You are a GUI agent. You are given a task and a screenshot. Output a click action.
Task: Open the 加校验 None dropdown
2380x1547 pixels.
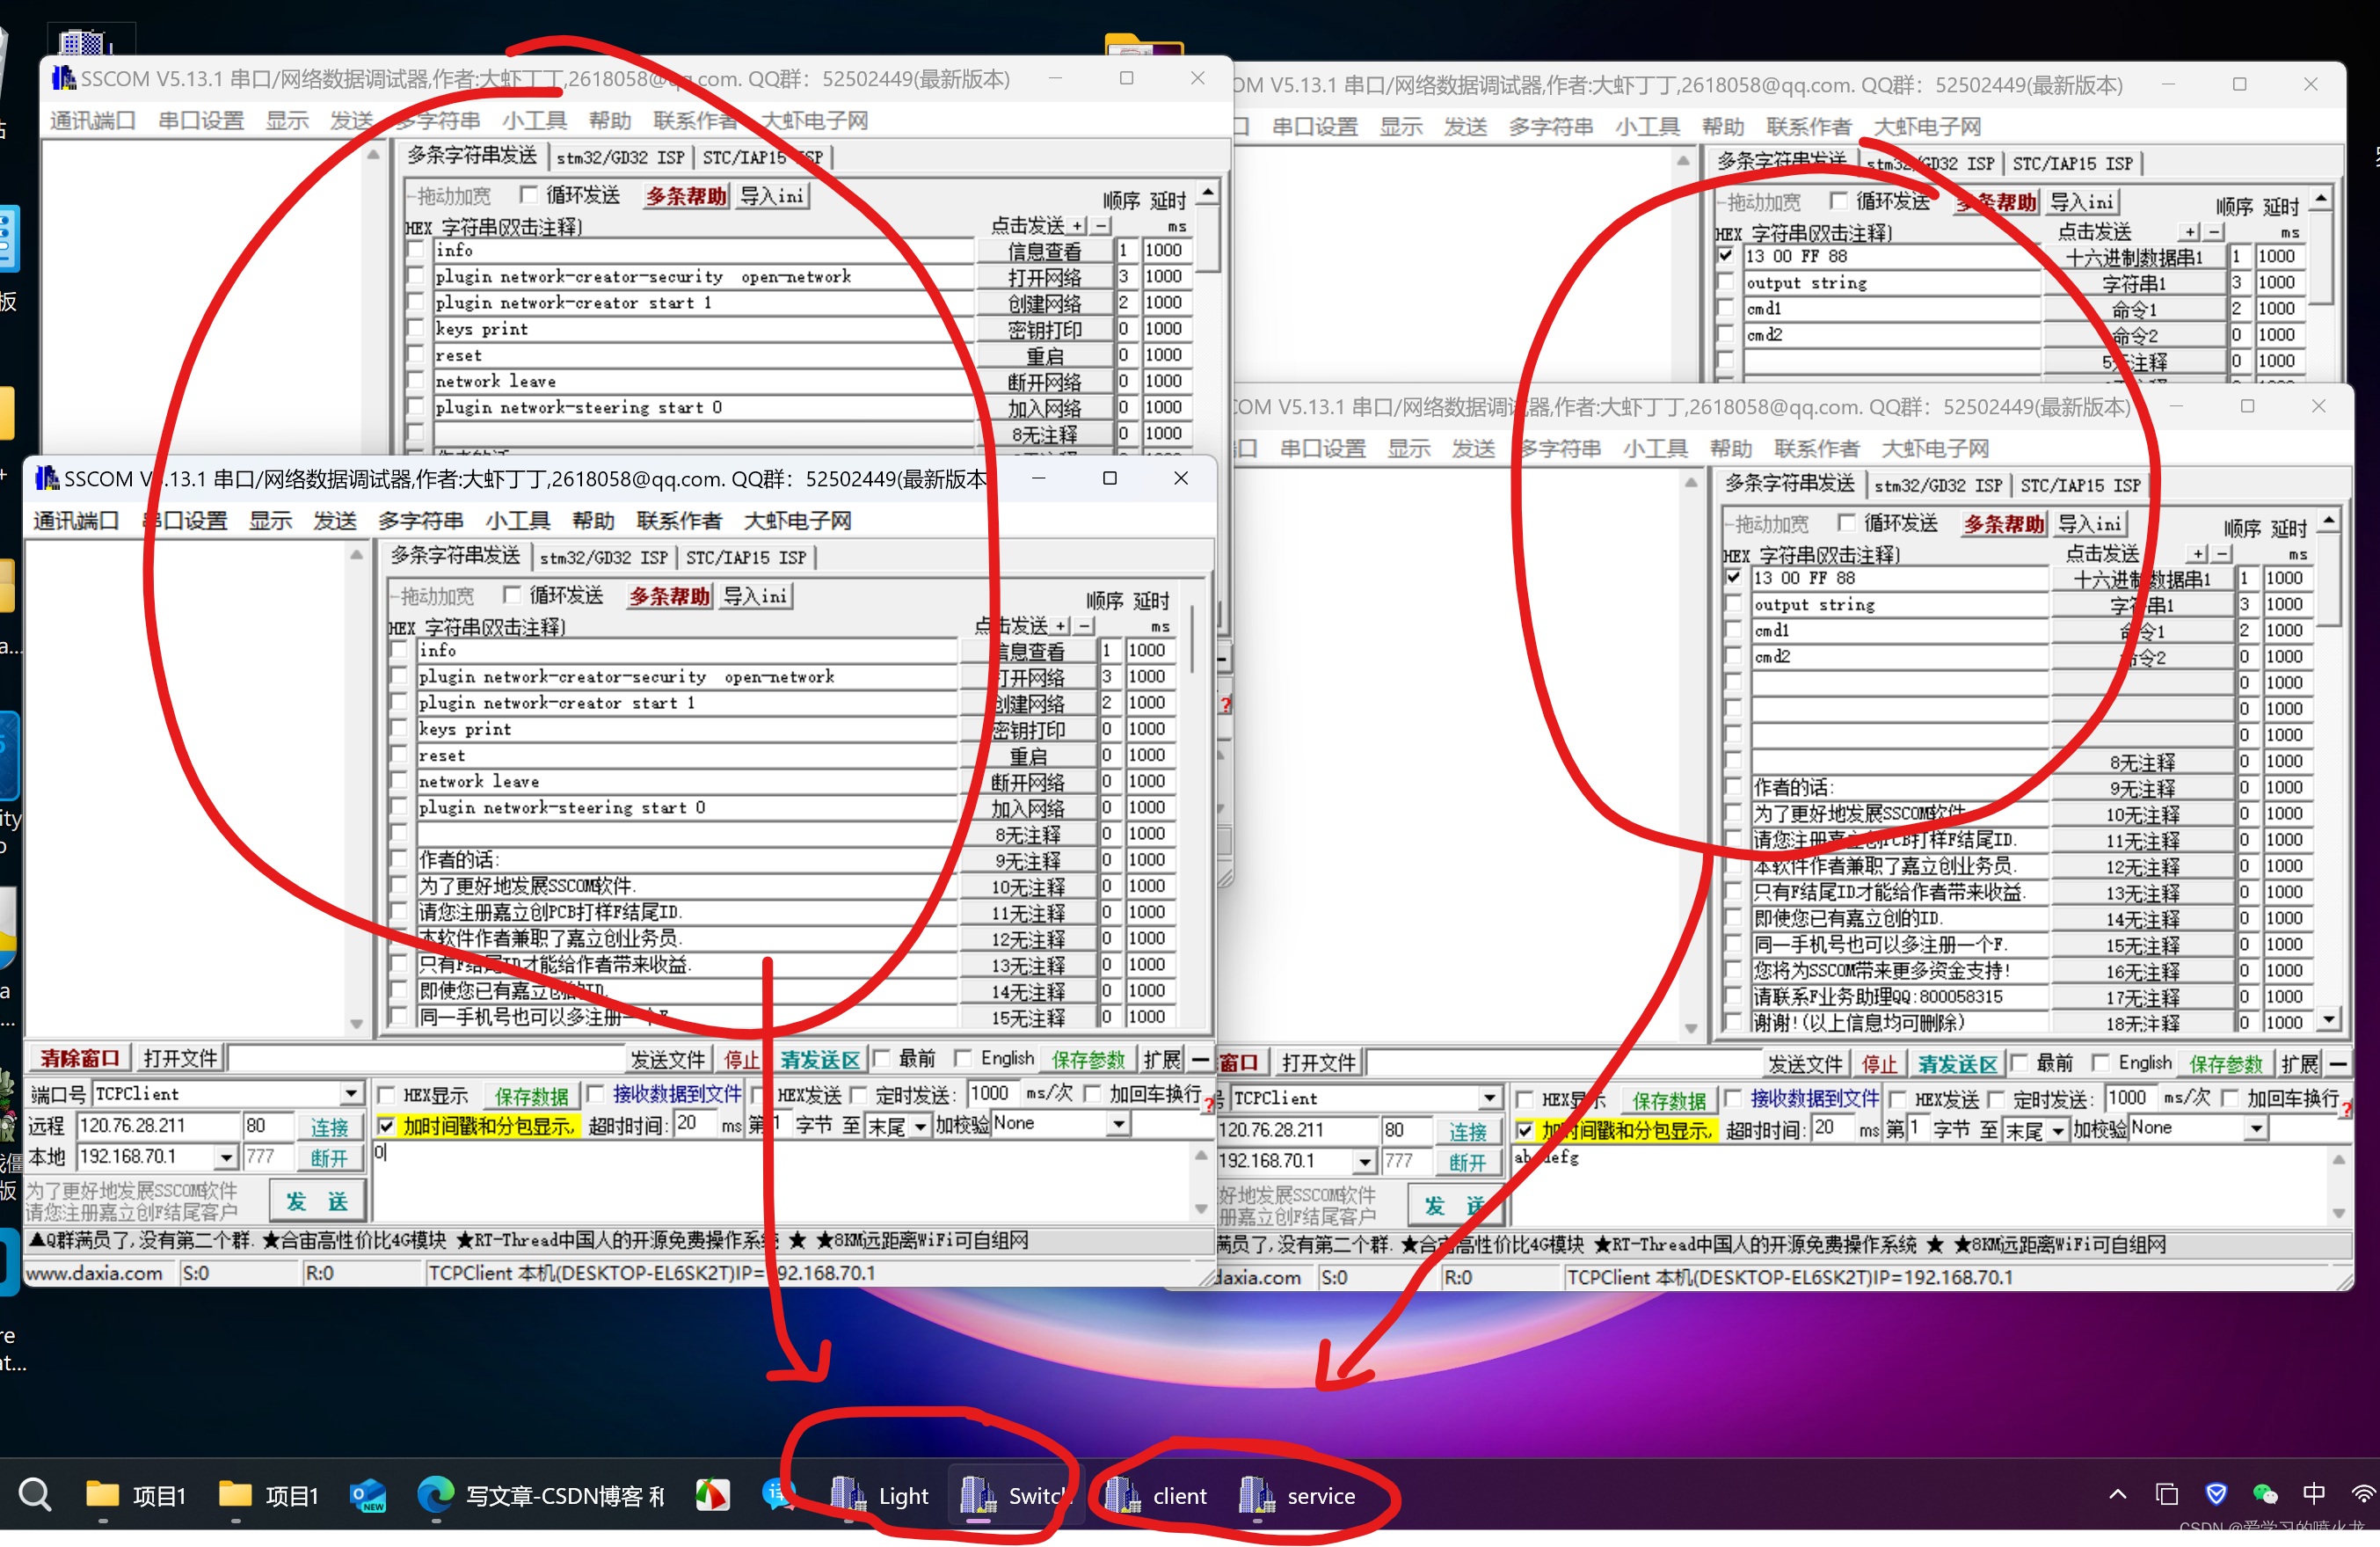[x=1118, y=1125]
